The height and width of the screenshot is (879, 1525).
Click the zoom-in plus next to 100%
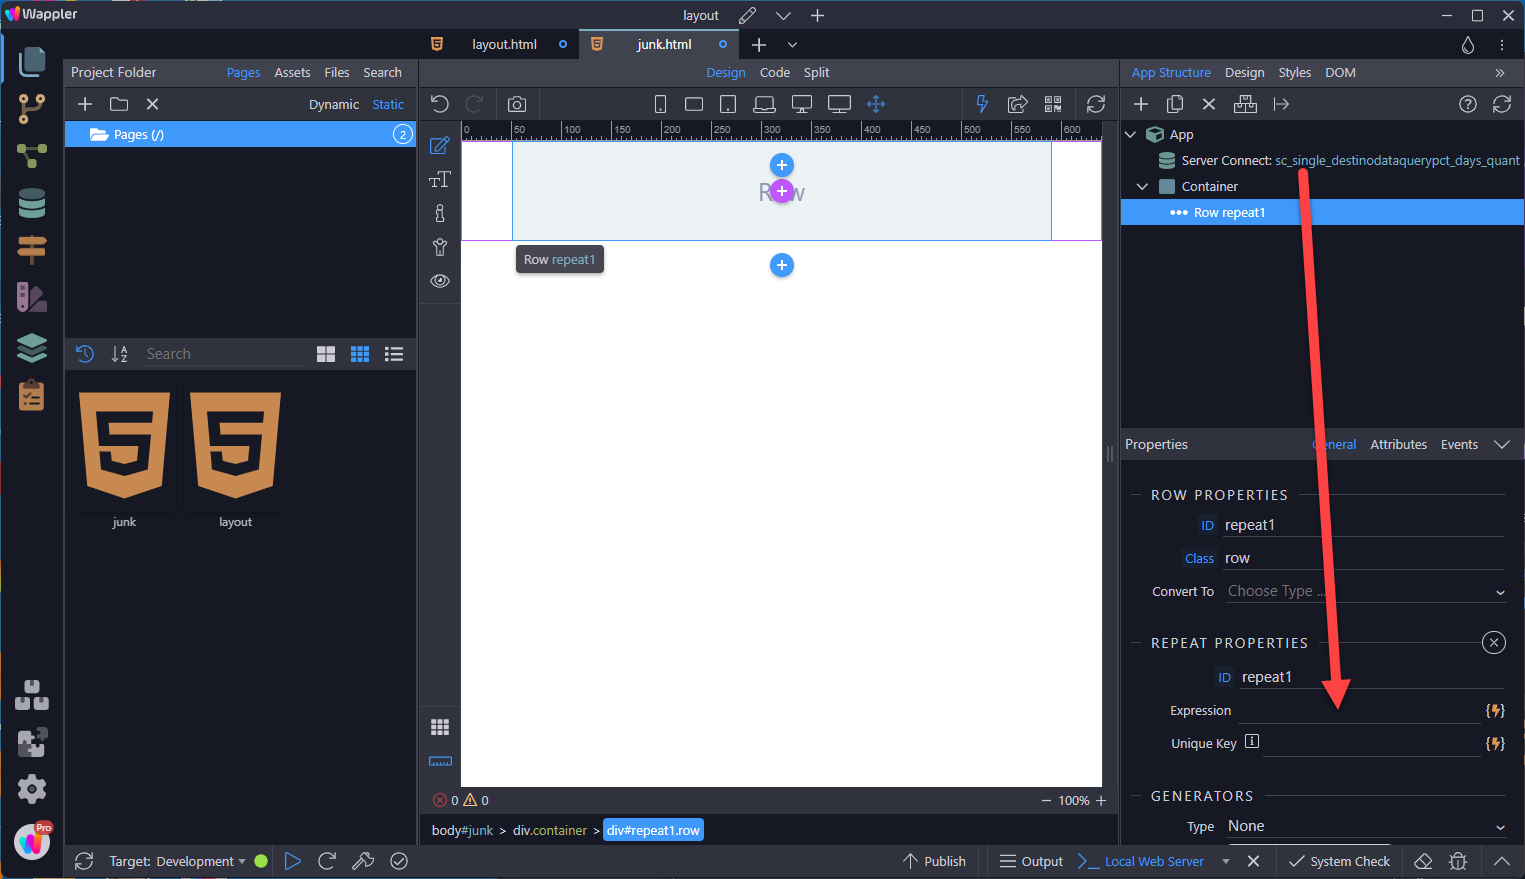click(x=1101, y=800)
